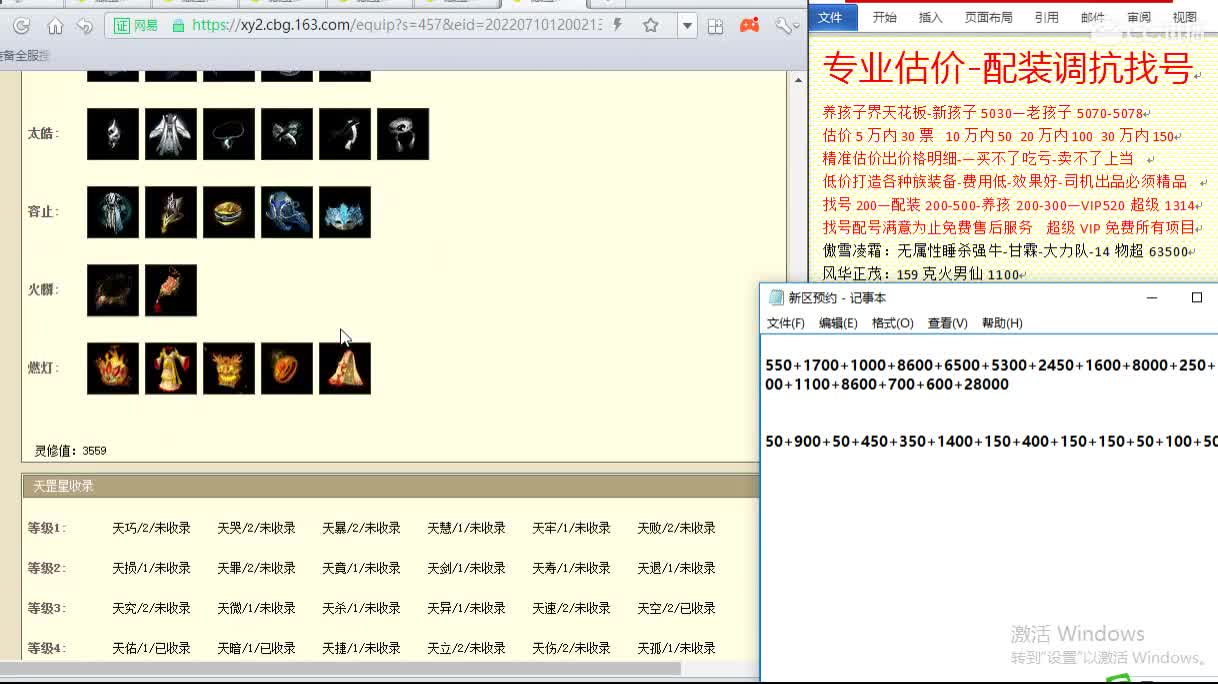The image size is (1218, 684).
Task: Click 天佑/1/已收录 in 等级4 row
Action: [x=151, y=648]
